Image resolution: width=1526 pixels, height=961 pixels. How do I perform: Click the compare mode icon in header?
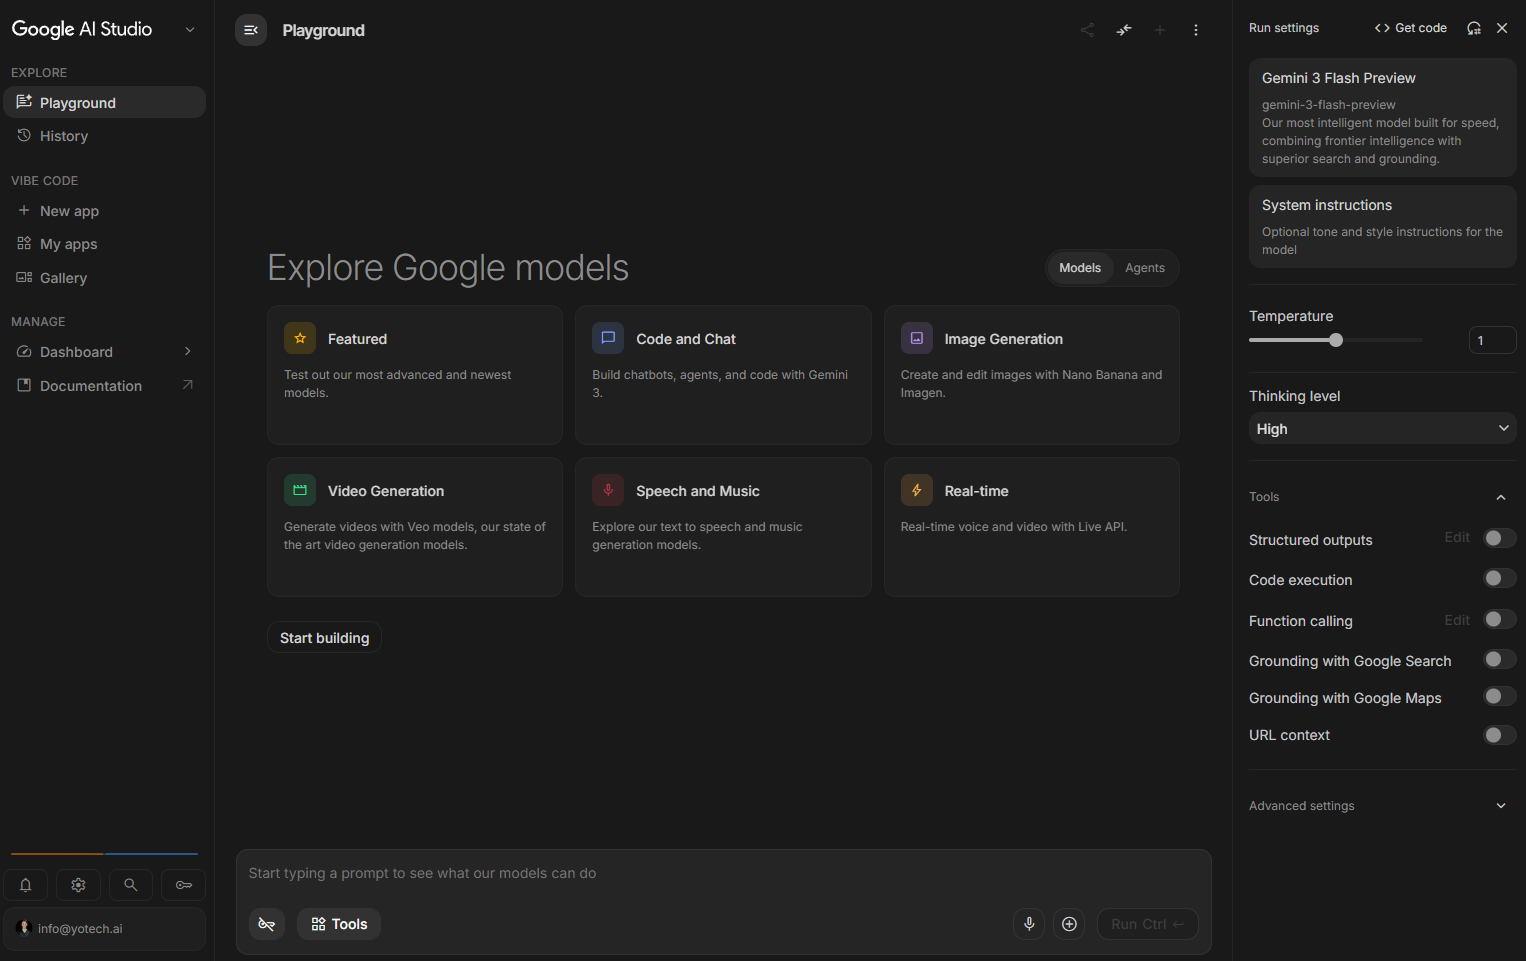1124,30
